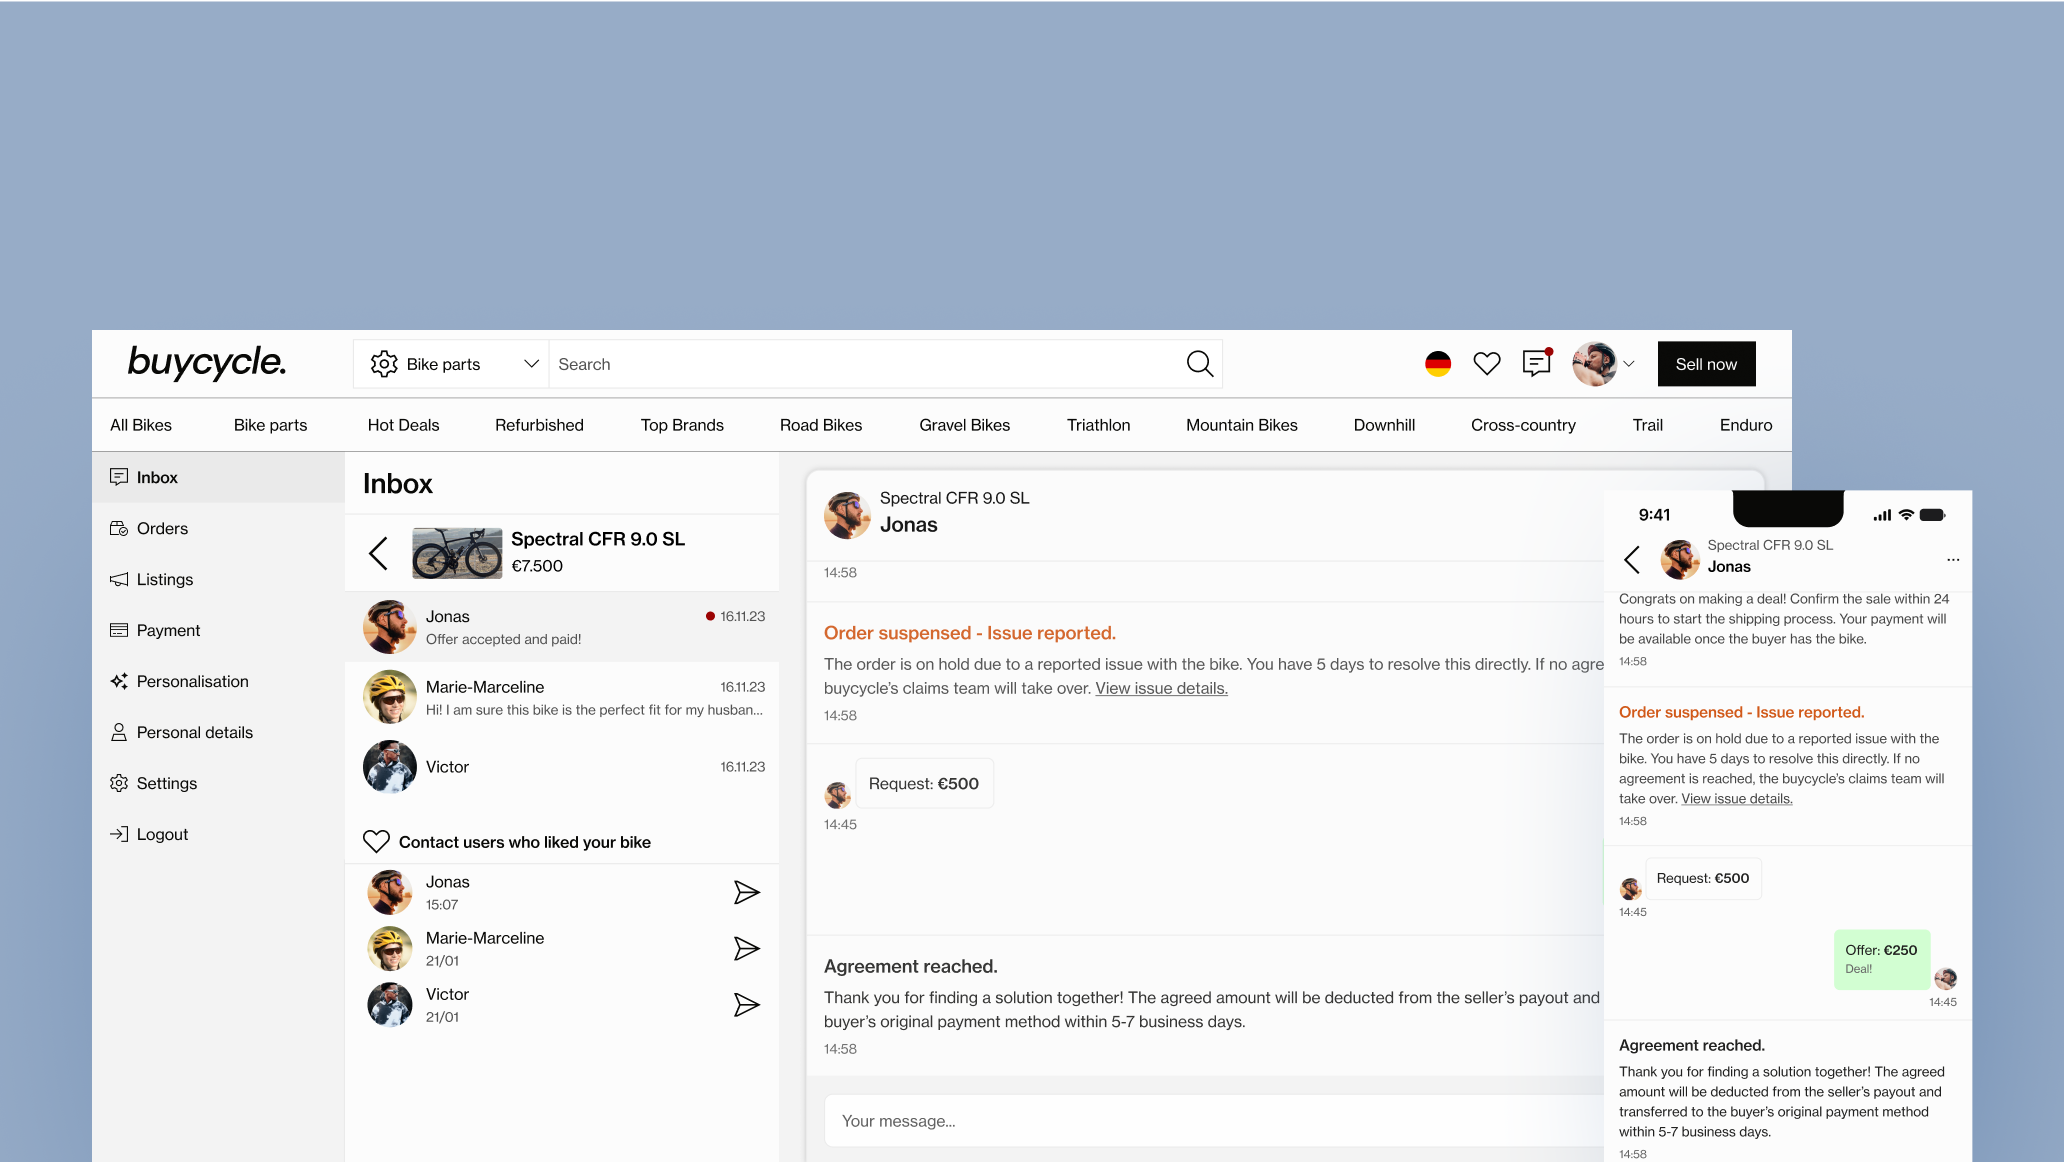
Task: Click back arrow in mobile chat view
Action: point(1632,560)
